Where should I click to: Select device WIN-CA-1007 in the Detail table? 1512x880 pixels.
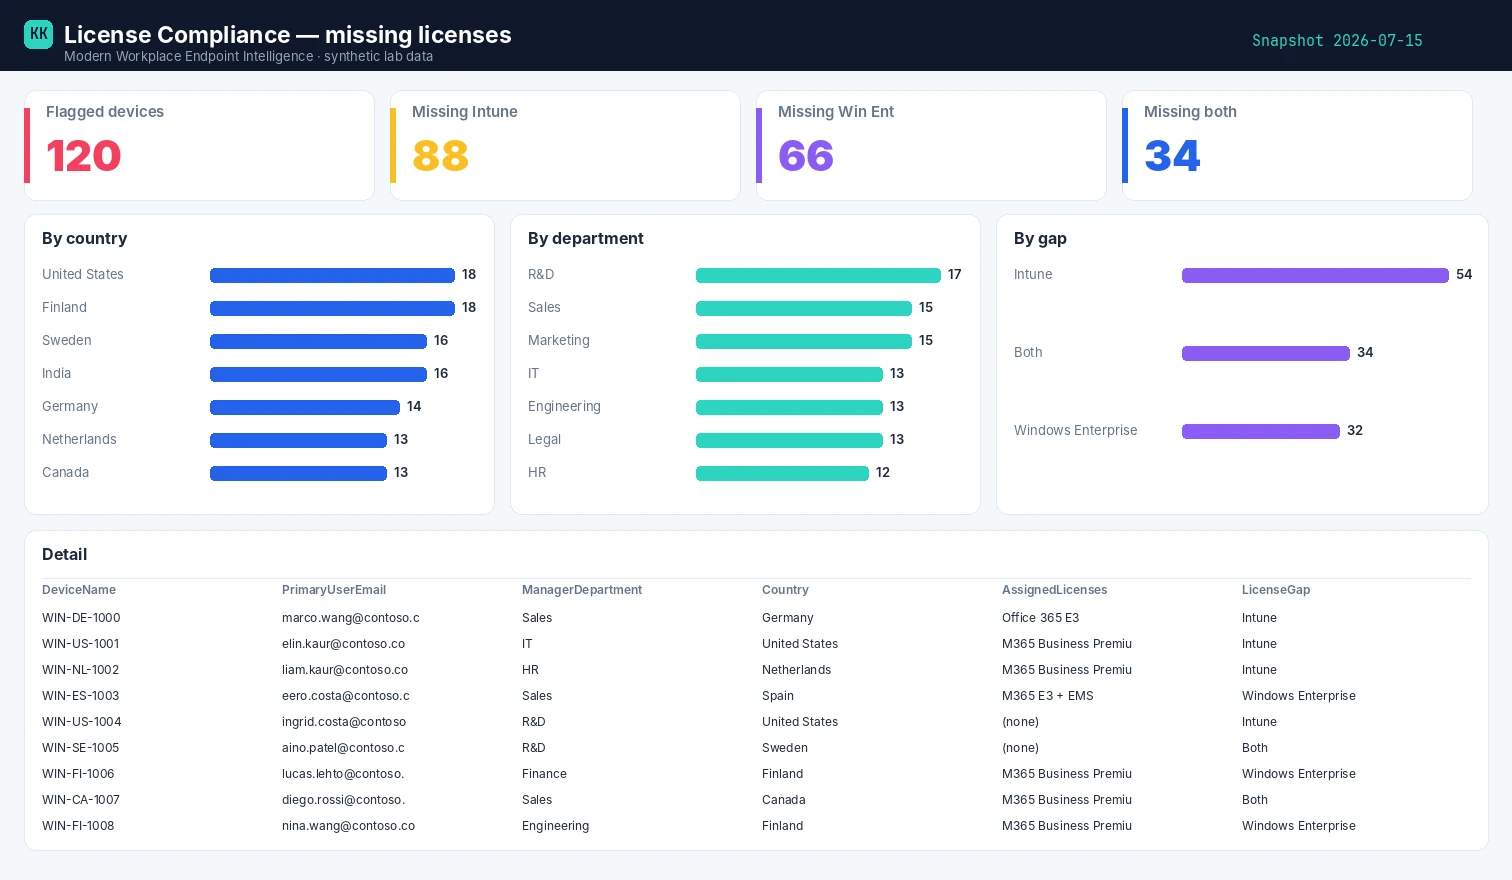(81, 800)
